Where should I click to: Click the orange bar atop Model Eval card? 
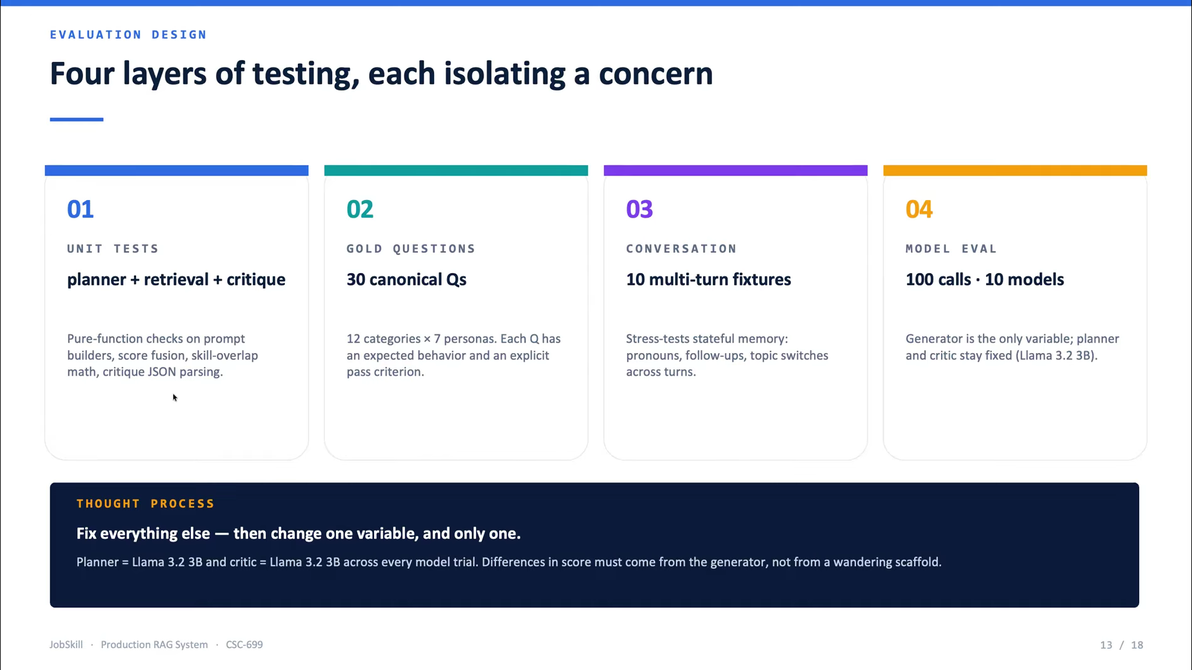coord(1015,170)
